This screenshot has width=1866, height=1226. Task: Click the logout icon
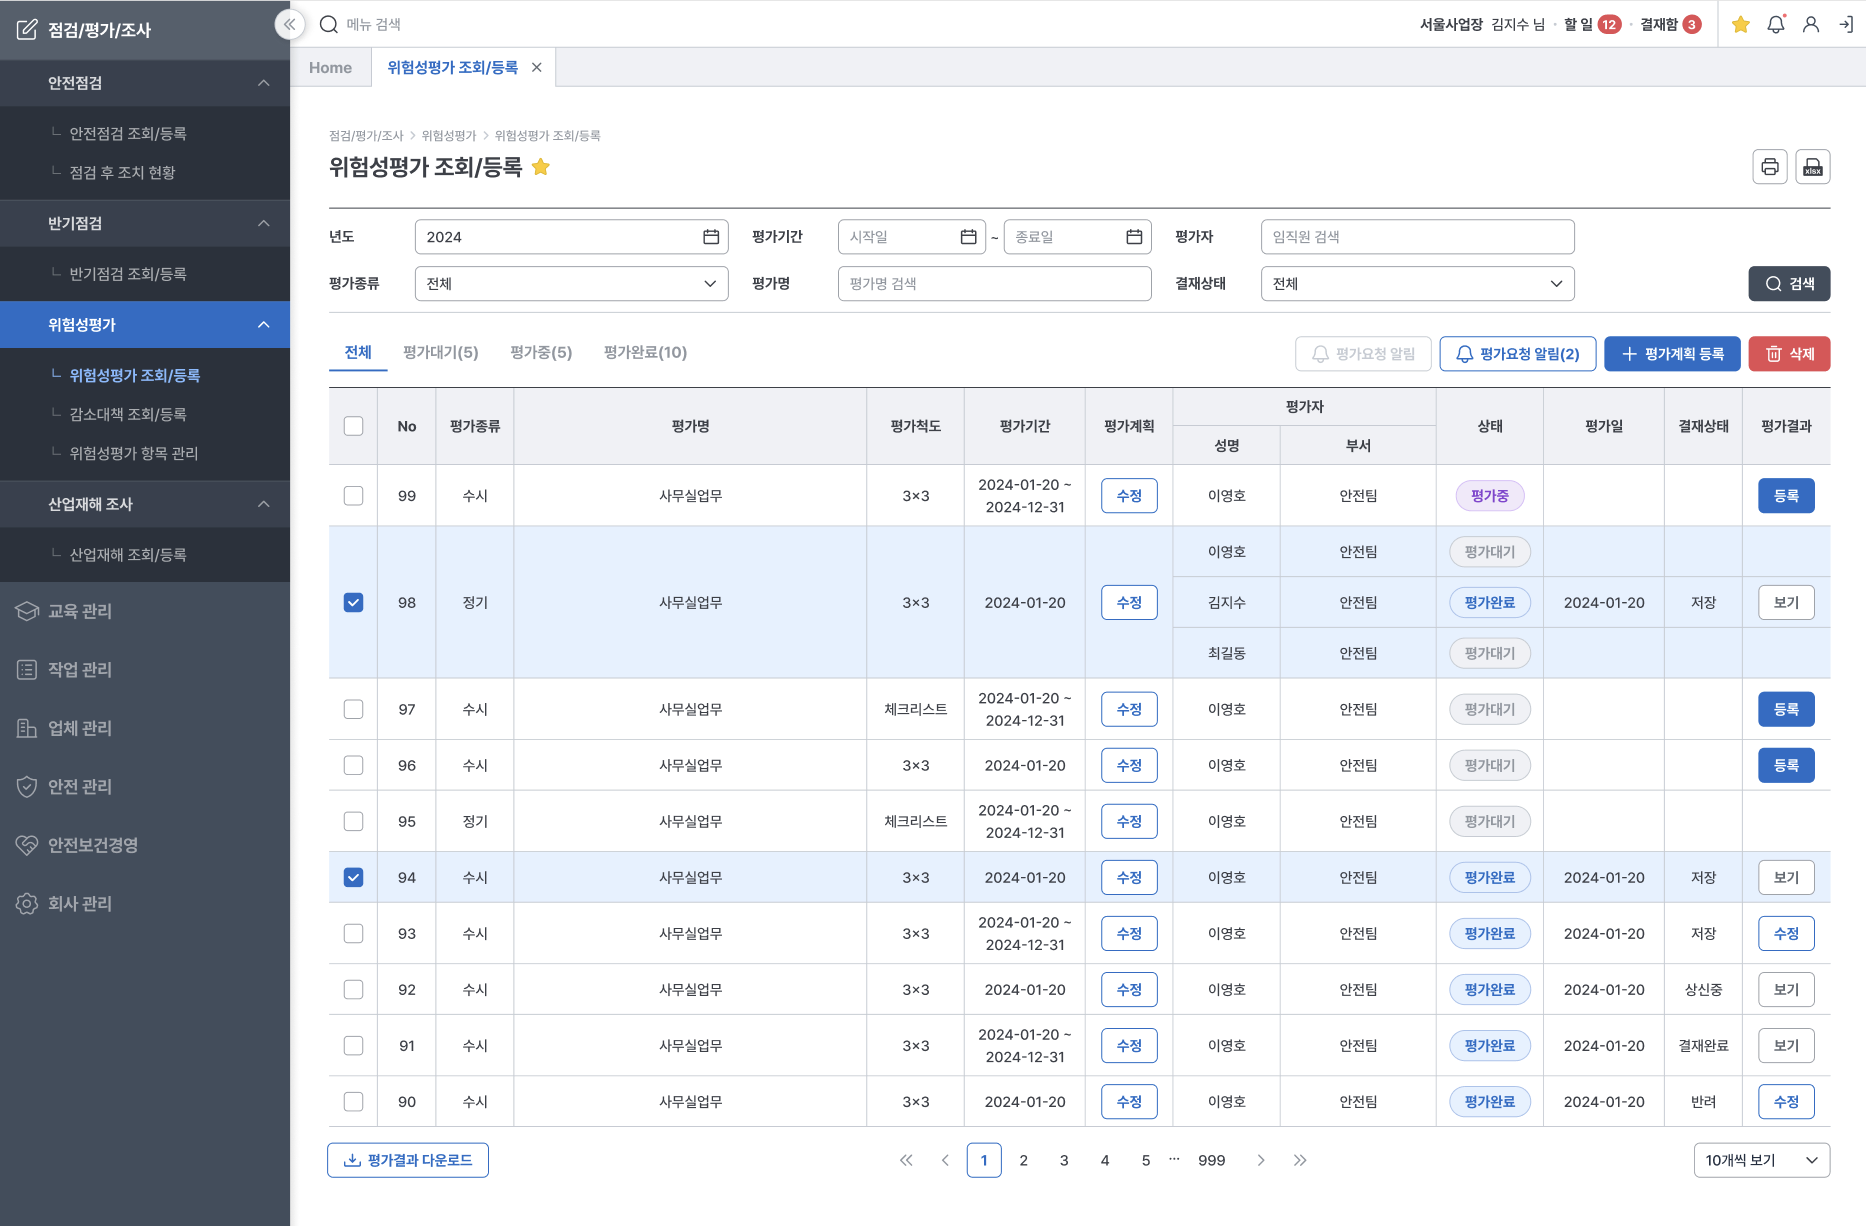pyautogui.click(x=1845, y=25)
